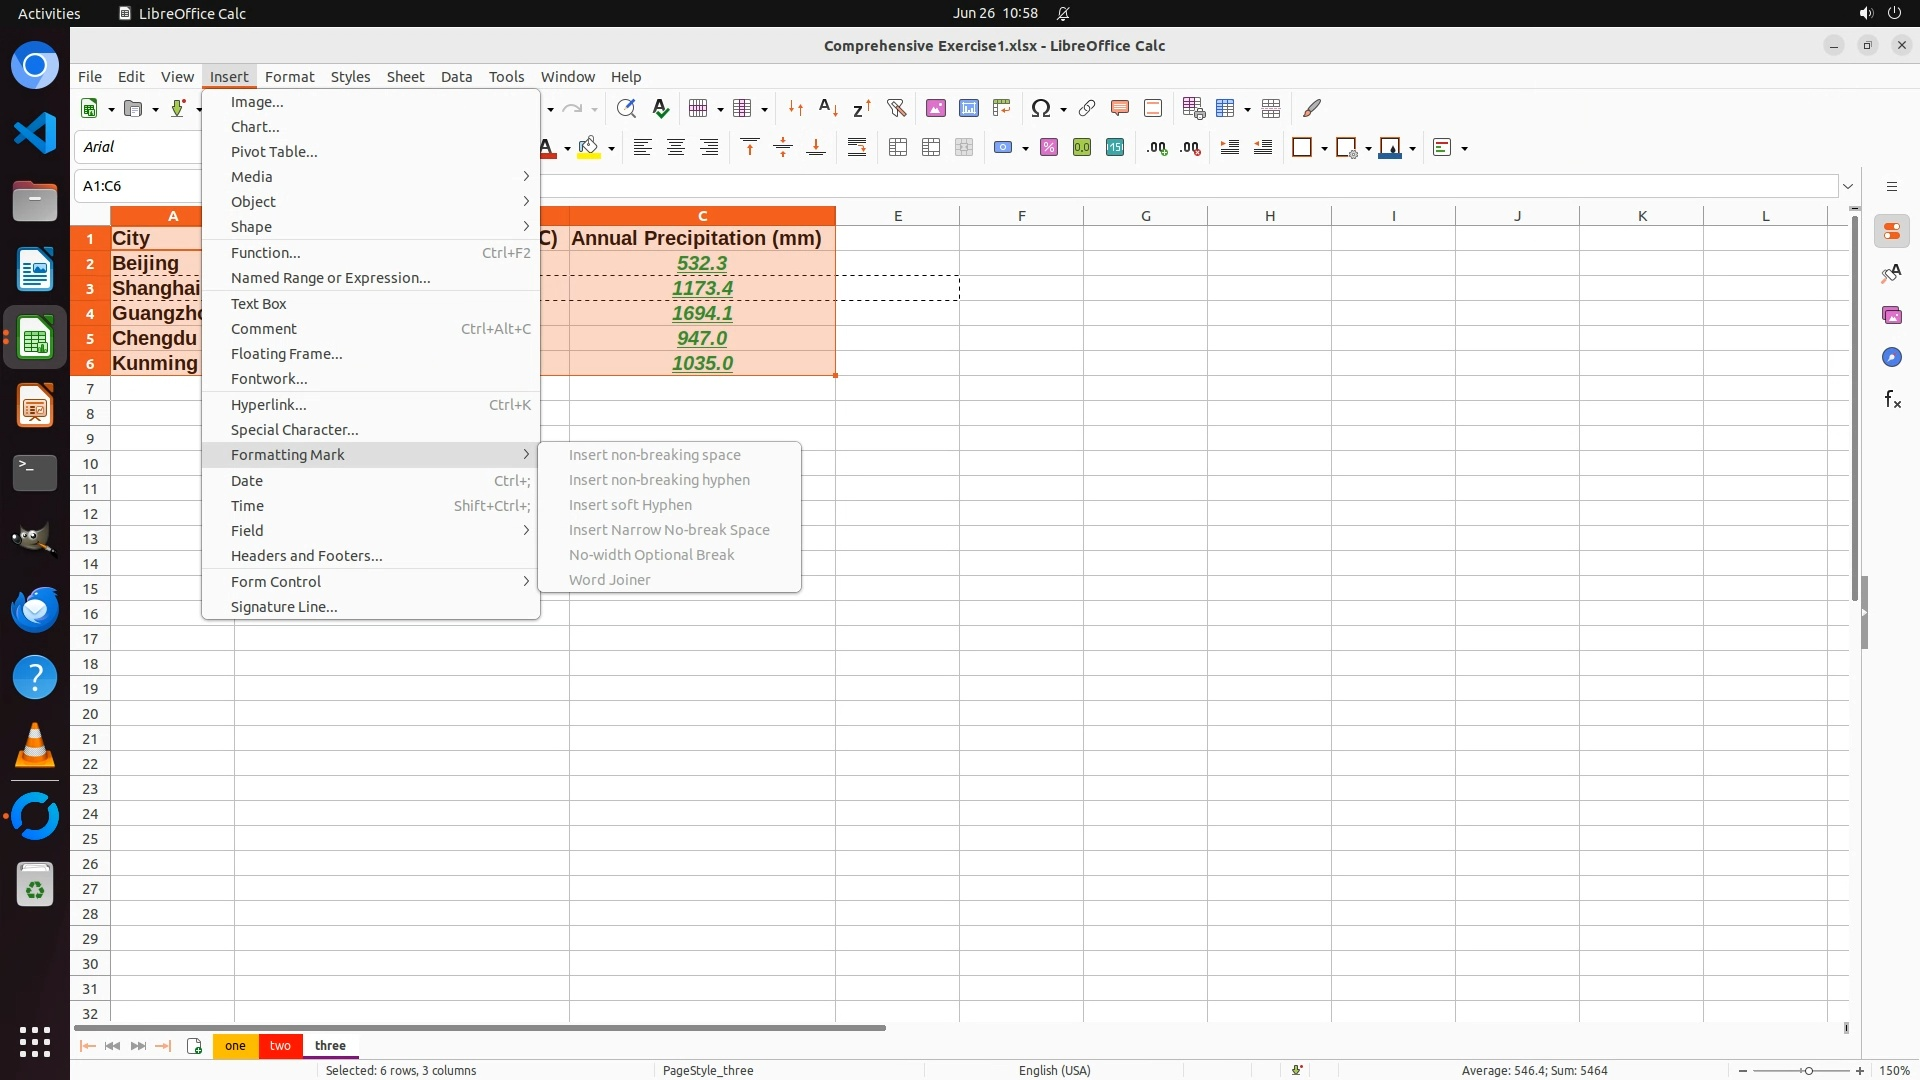Click the Insert Image toolbar icon
The height and width of the screenshot is (1080, 1920).
pyautogui.click(x=936, y=108)
